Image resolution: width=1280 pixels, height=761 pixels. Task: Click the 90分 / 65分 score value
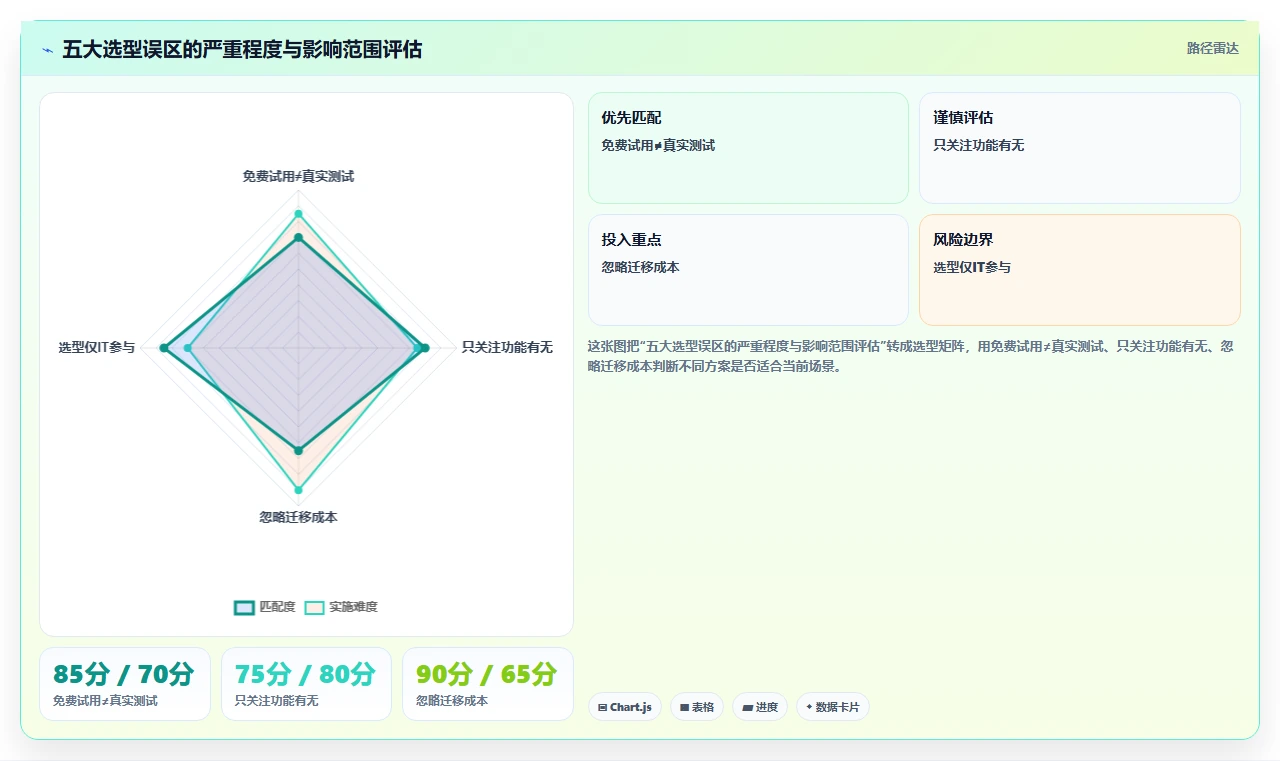pos(486,674)
